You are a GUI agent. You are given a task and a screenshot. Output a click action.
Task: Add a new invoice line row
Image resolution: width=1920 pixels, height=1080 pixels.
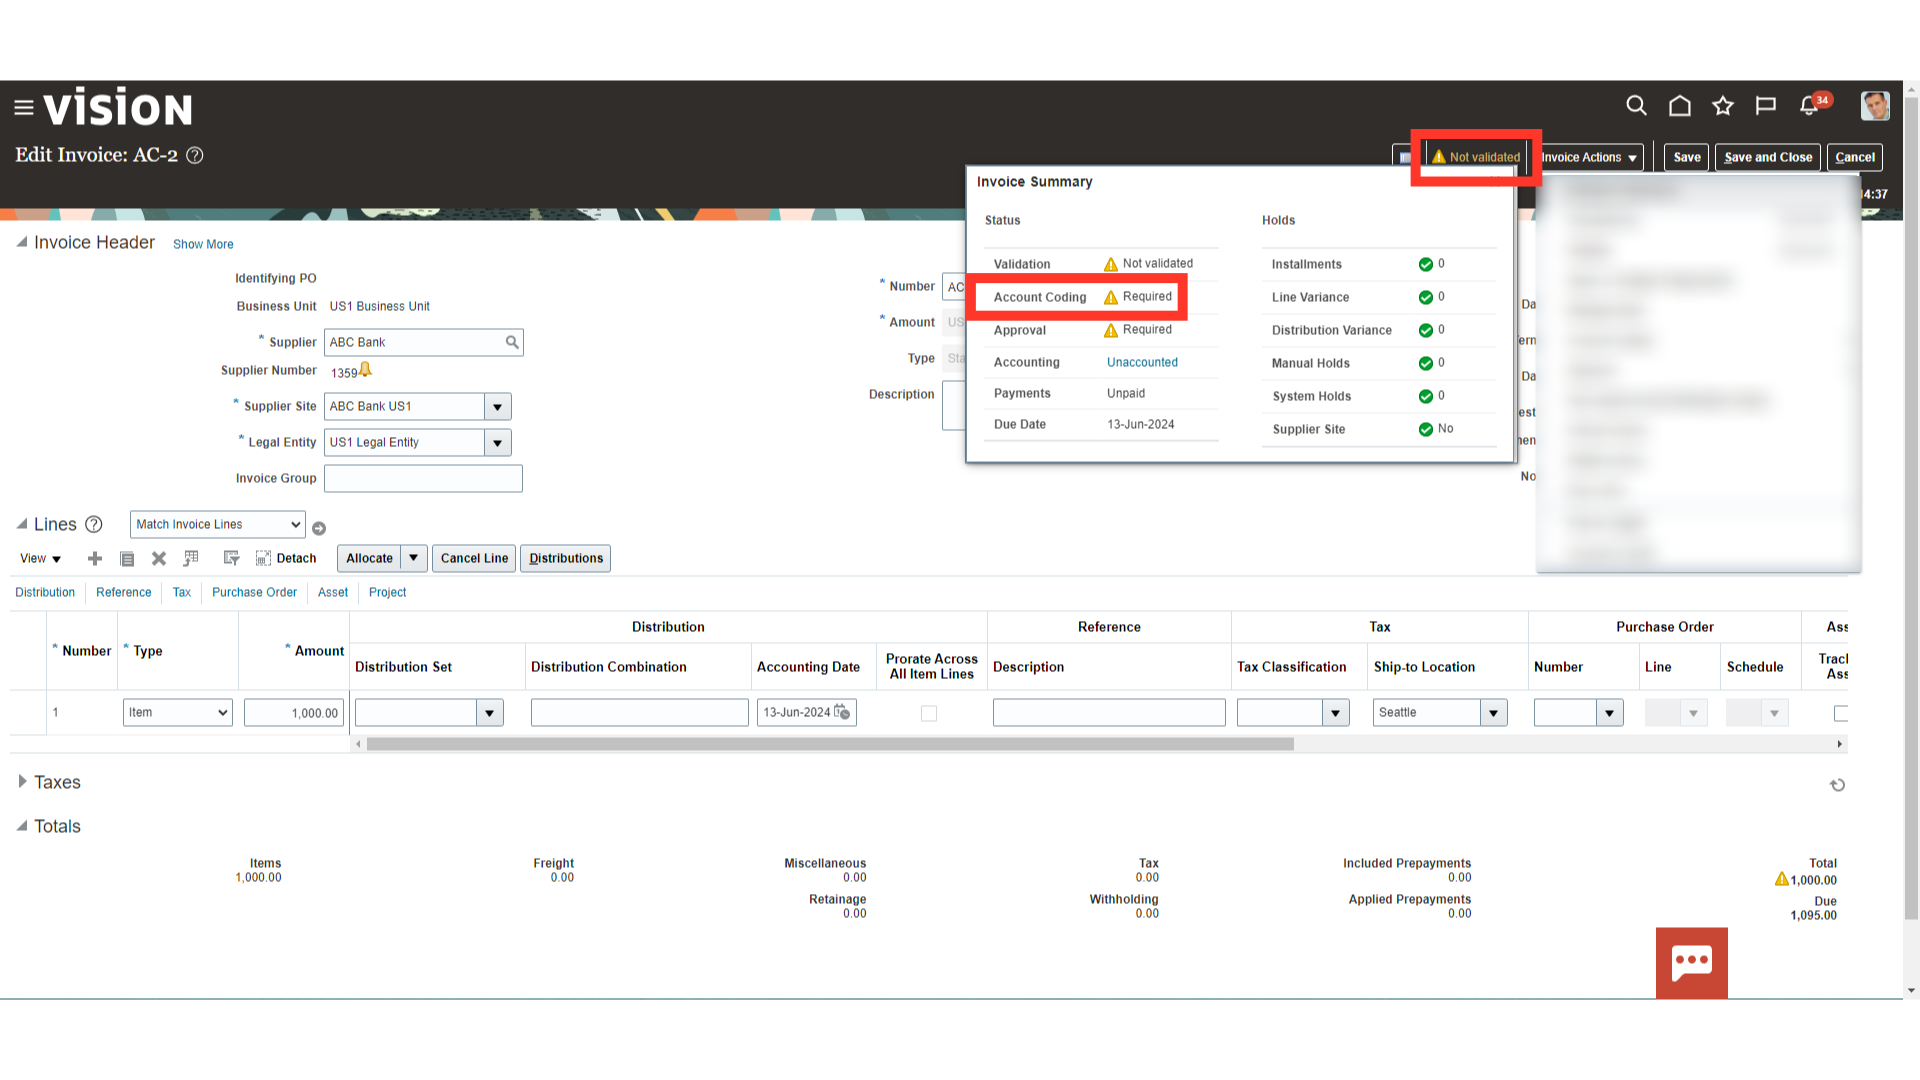click(95, 558)
